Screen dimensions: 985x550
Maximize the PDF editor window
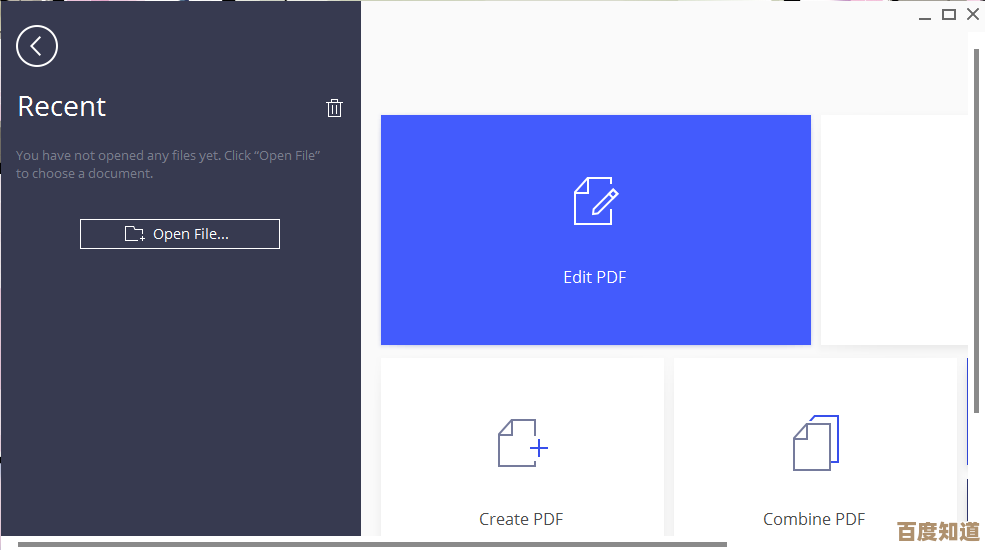pyautogui.click(x=949, y=14)
